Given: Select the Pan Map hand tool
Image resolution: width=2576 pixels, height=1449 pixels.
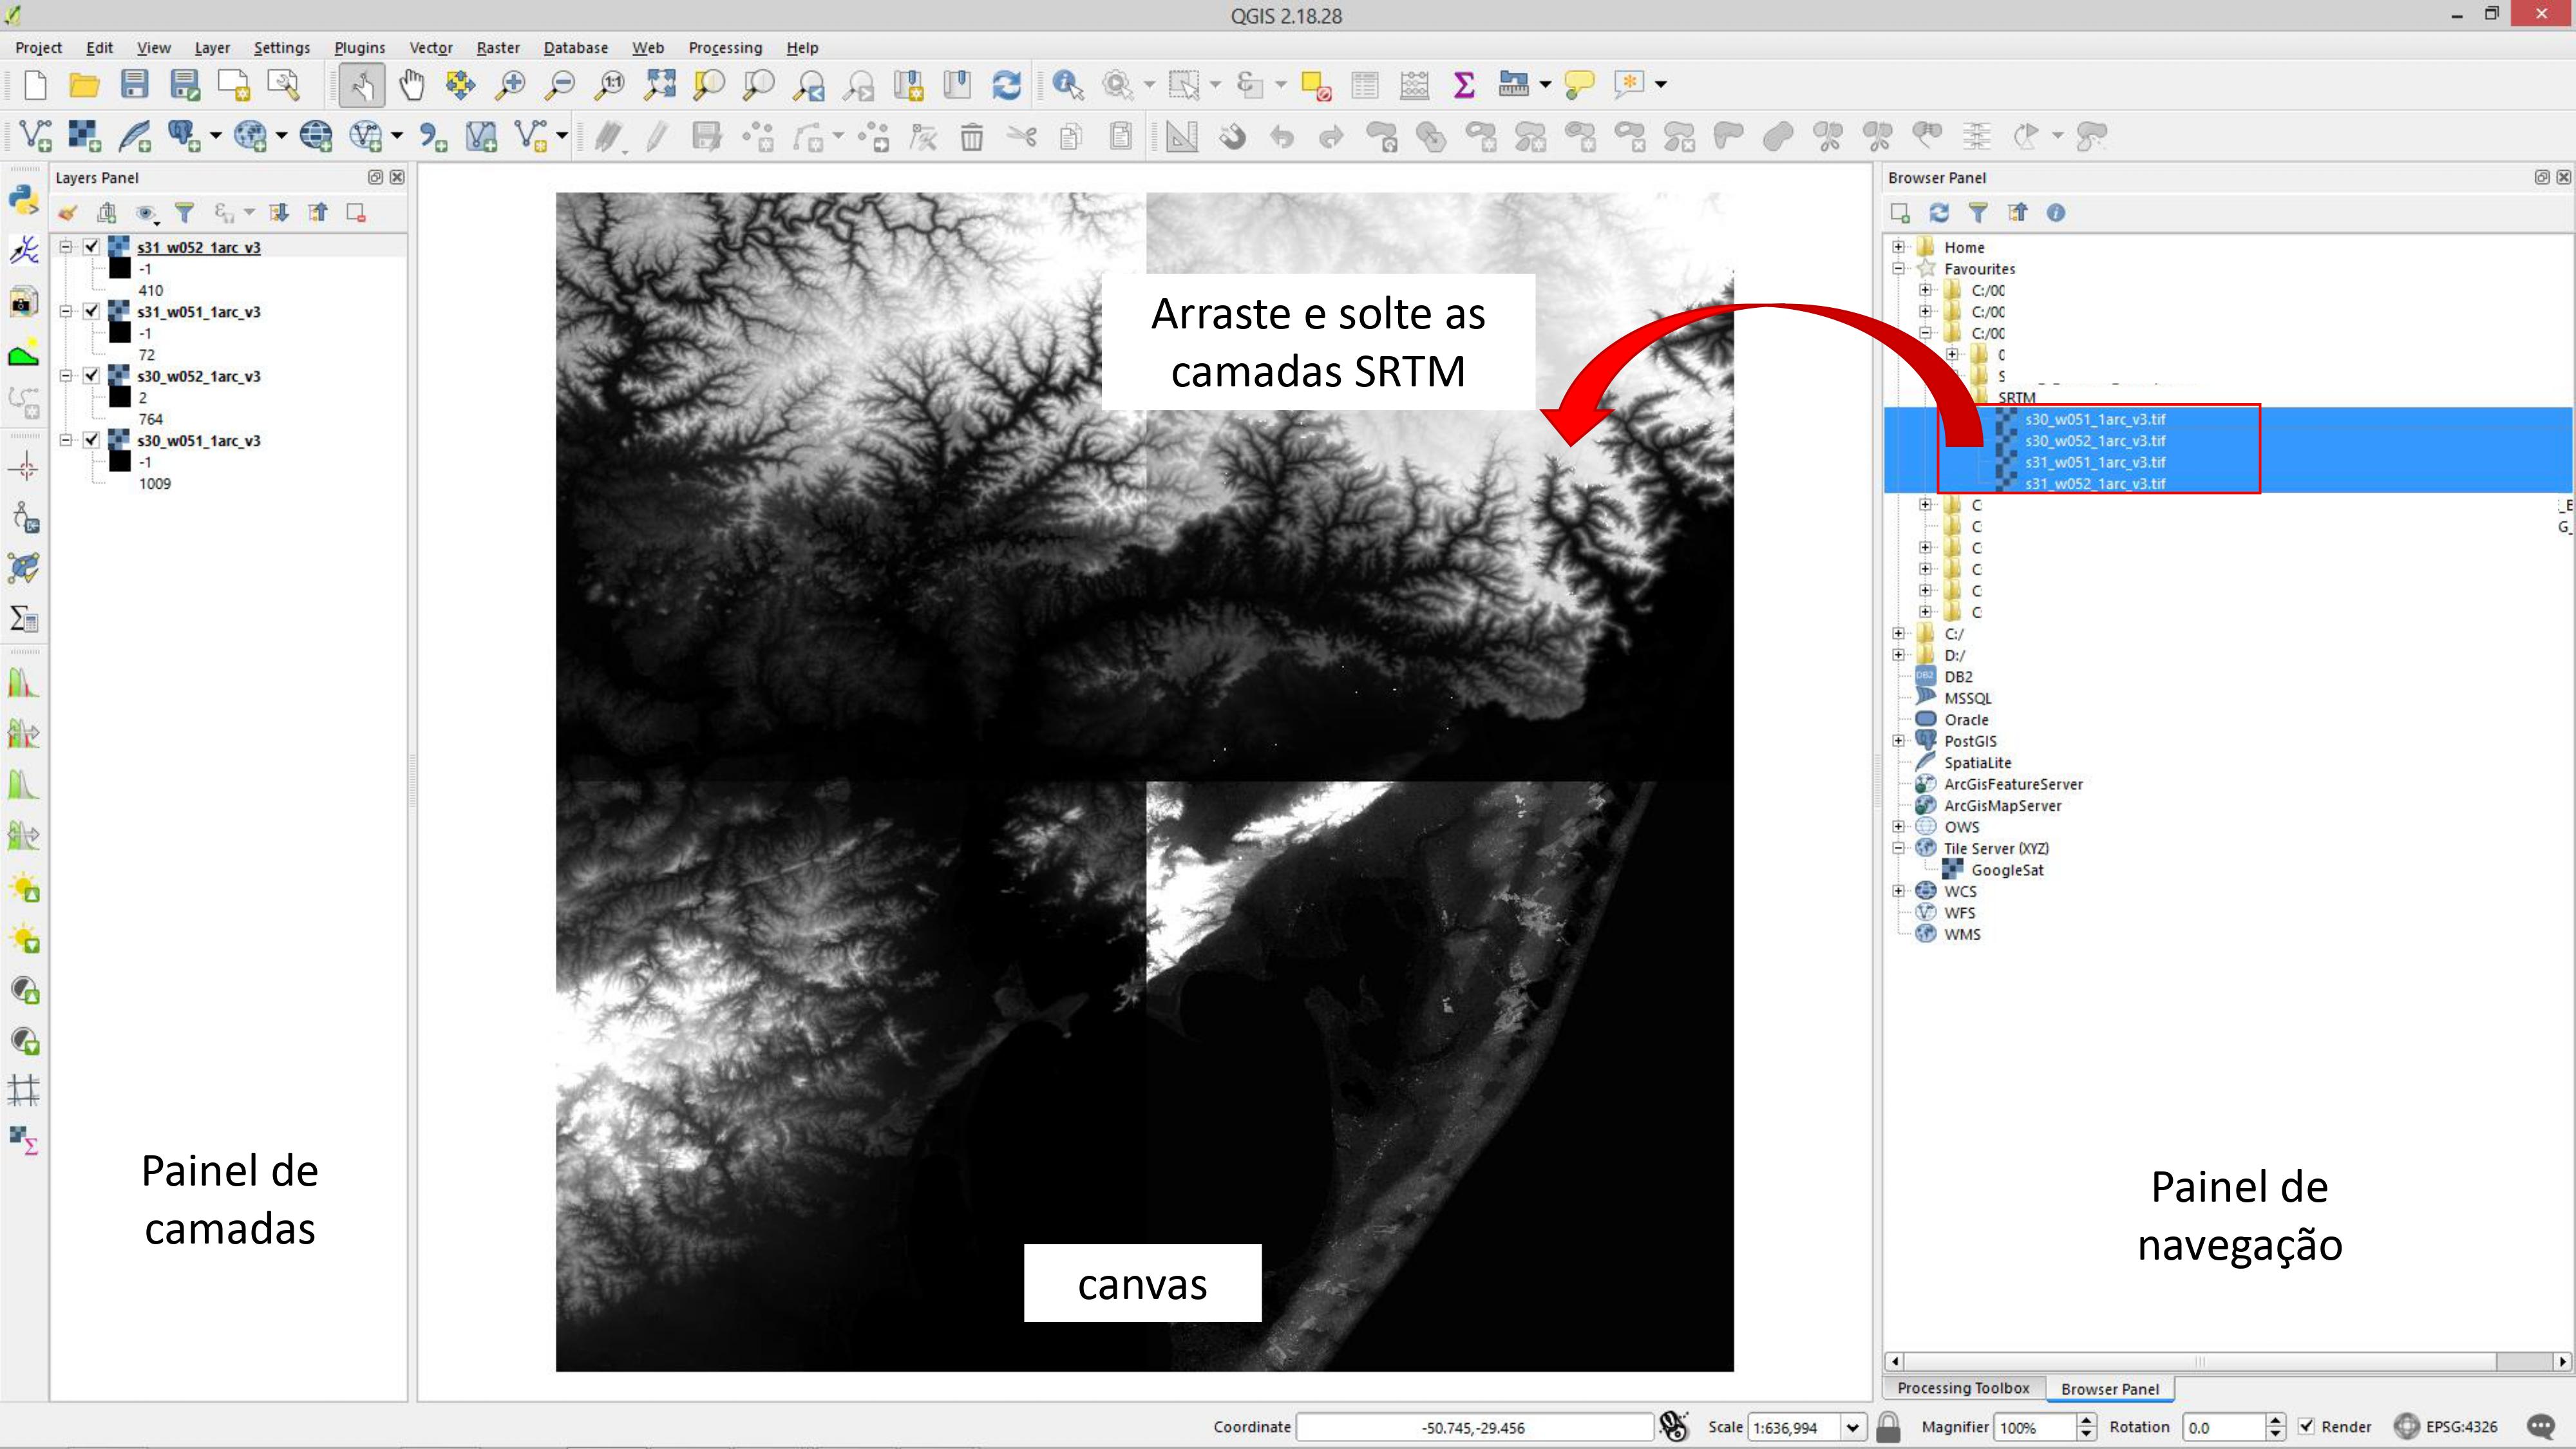Looking at the screenshot, I should (411, 85).
